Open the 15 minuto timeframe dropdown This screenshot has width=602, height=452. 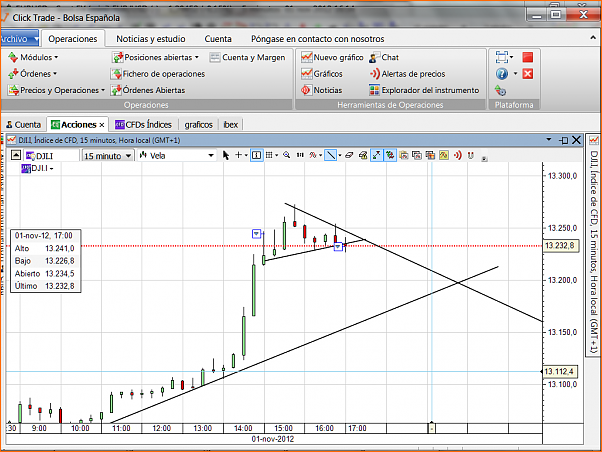point(108,156)
